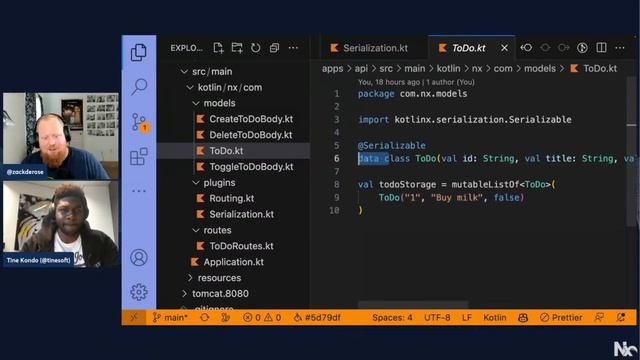This screenshot has height=360, width=640.
Task: Open notifications bell in status bar
Action: click(620, 317)
